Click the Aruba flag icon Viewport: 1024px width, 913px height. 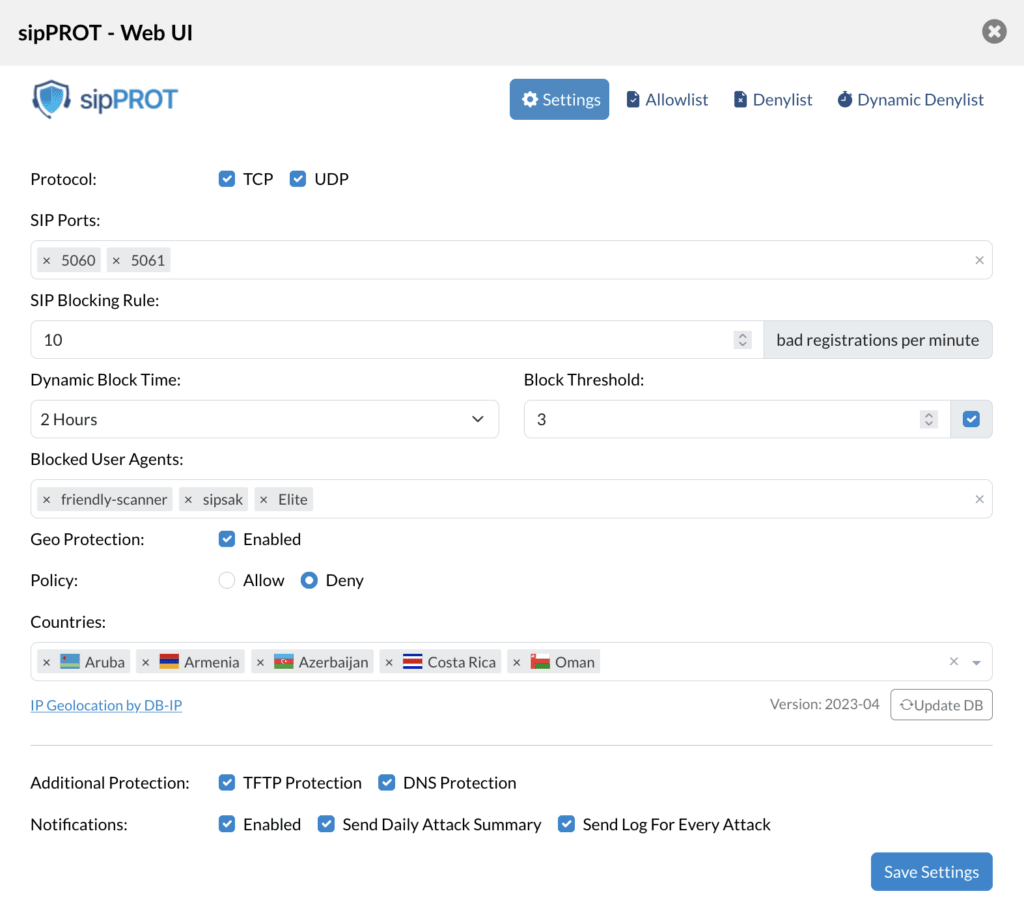click(70, 662)
